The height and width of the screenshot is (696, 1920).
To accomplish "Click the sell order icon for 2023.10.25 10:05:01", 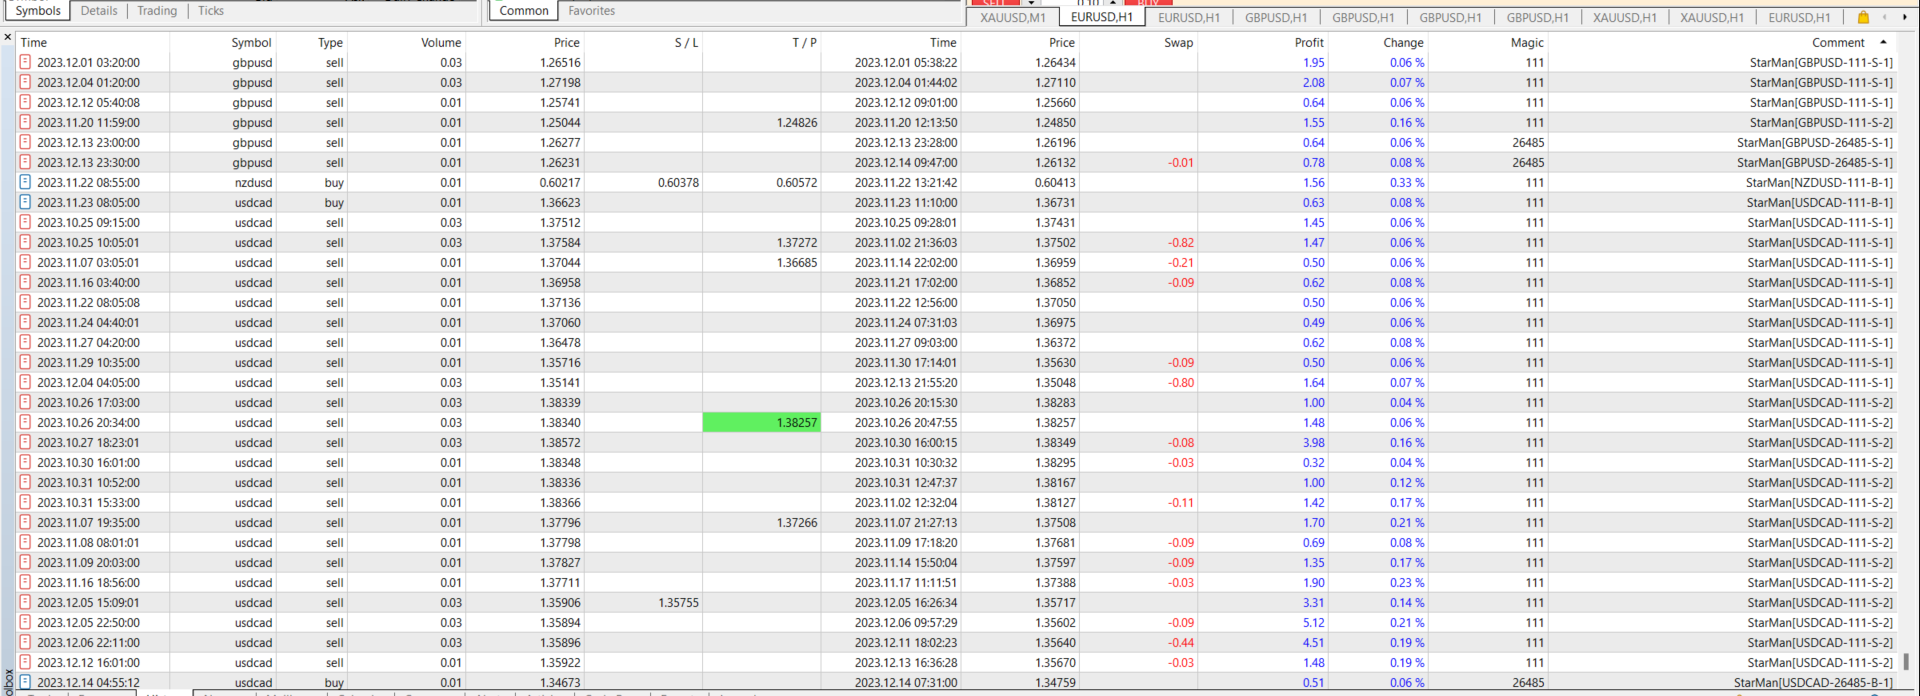I will pos(25,242).
